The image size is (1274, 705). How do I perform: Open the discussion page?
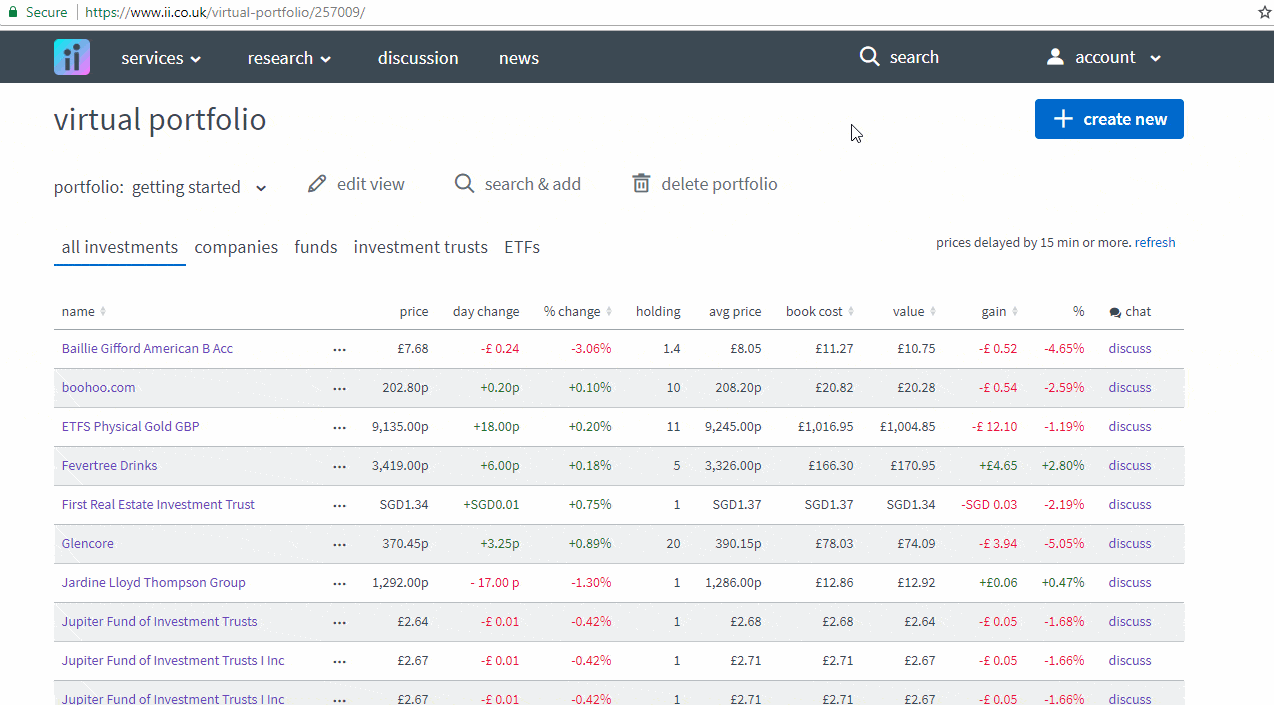coord(418,58)
